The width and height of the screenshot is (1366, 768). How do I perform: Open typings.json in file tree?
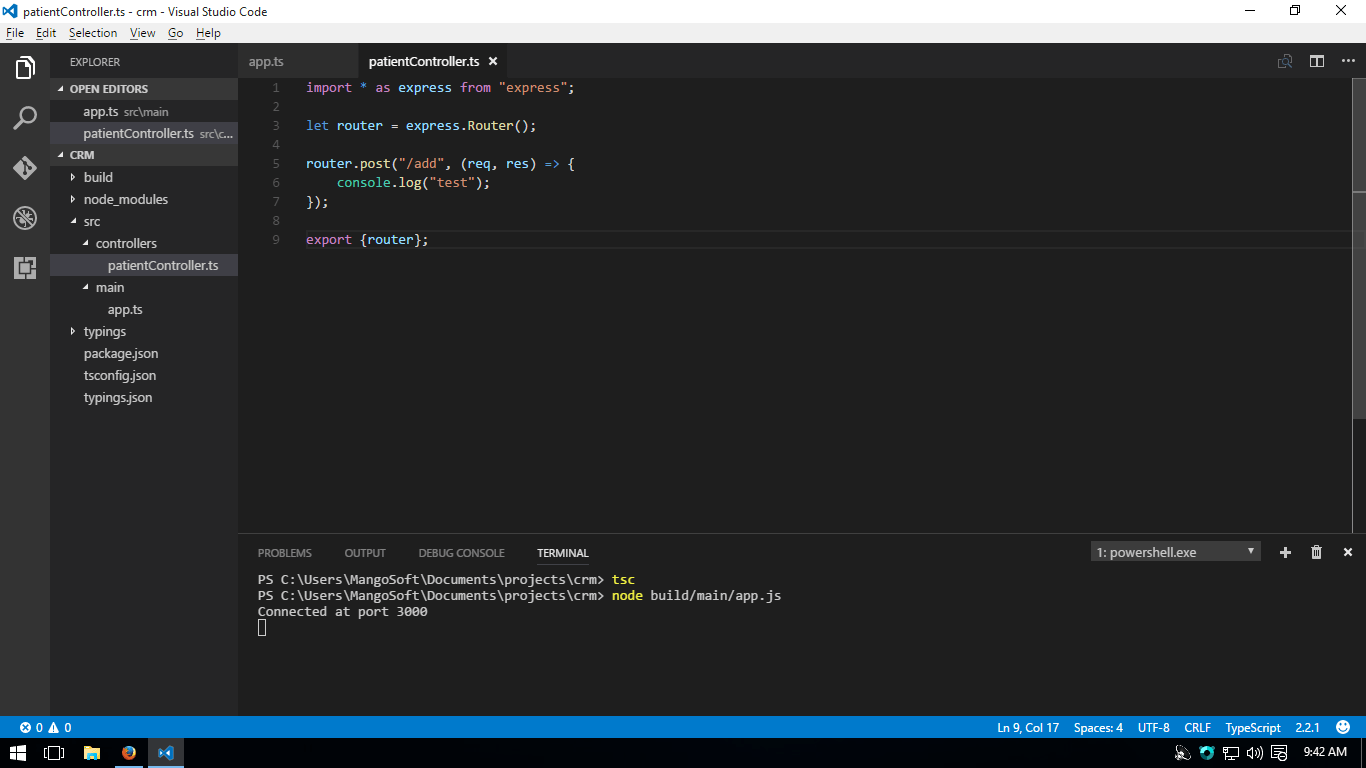(x=144, y=397)
